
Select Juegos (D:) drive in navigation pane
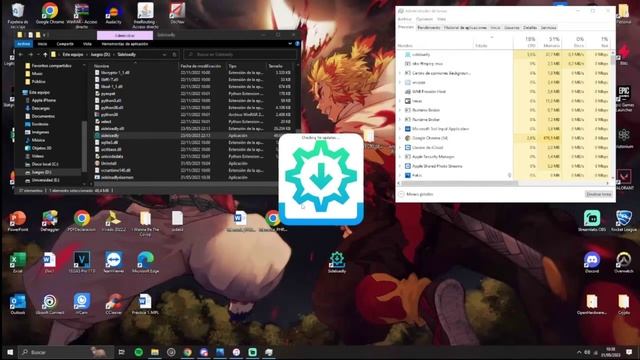tap(41, 172)
